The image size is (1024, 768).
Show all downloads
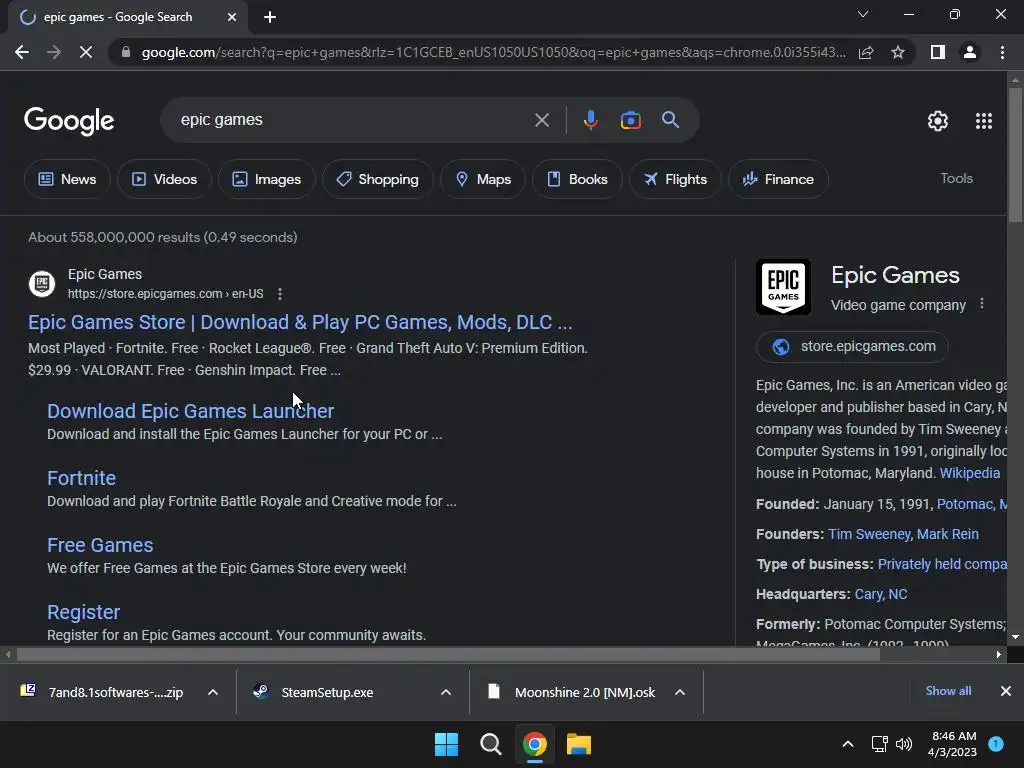pos(948,691)
